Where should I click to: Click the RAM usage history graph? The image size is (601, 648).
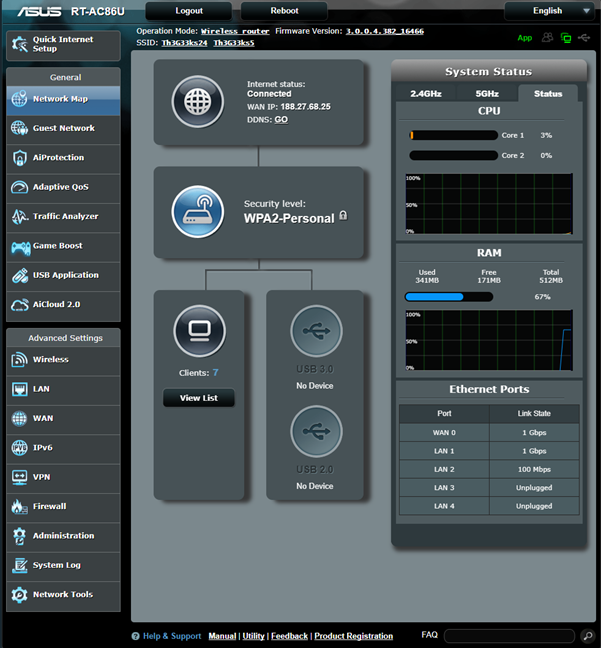(489, 340)
